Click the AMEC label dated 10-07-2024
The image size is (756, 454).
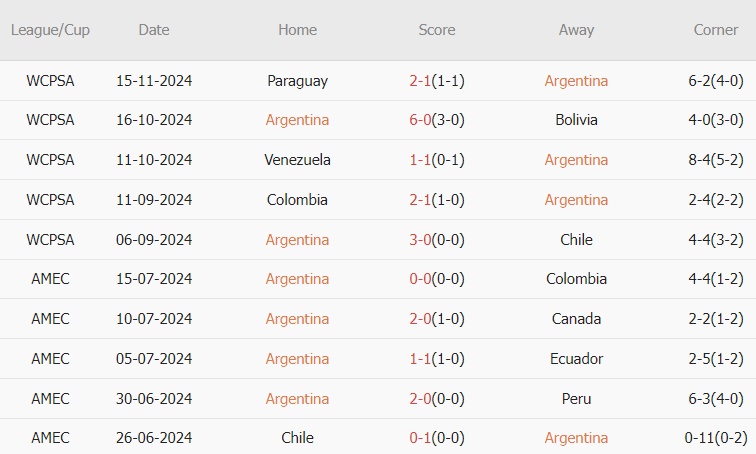tap(50, 319)
